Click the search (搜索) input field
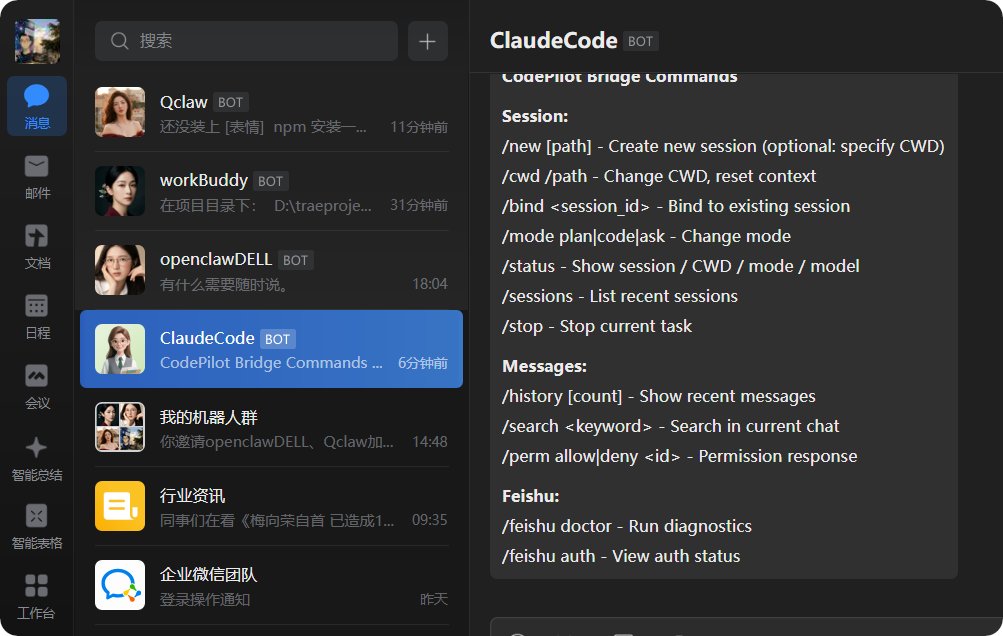 point(246,41)
